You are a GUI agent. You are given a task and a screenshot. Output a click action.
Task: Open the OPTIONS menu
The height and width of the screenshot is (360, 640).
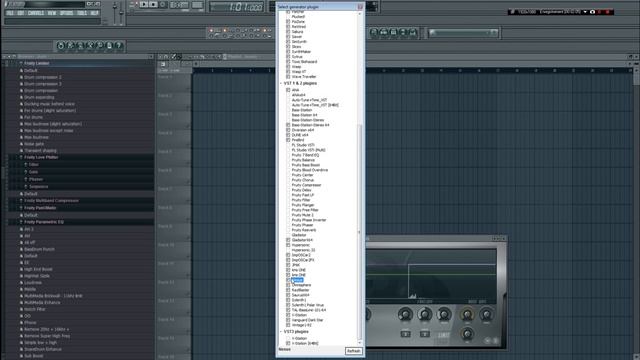tap(66, 13)
